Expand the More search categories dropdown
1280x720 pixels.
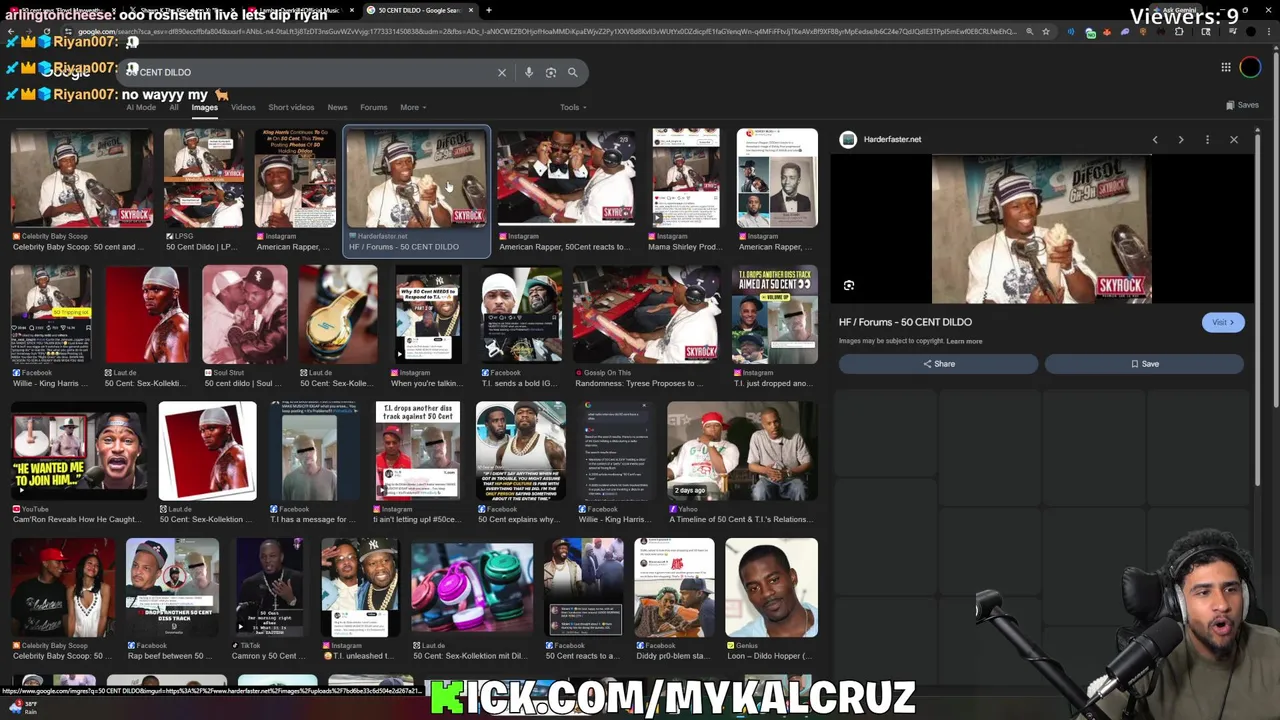pos(413,107)
